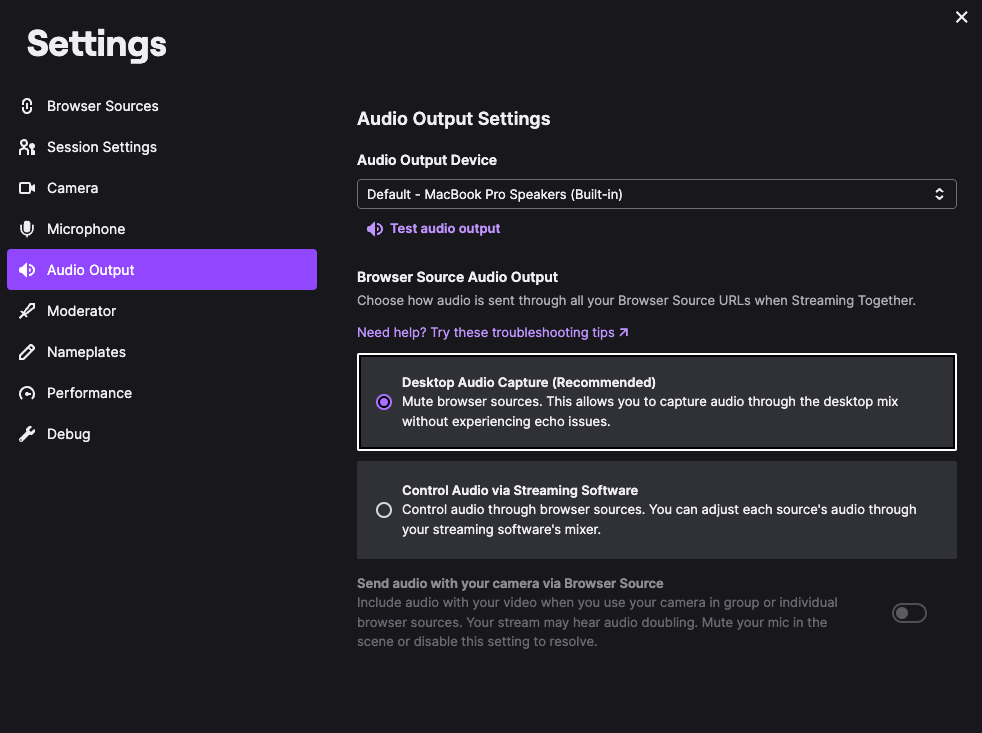Click the Debug wrench icon
982x733 pixels.
click(27, 434)
